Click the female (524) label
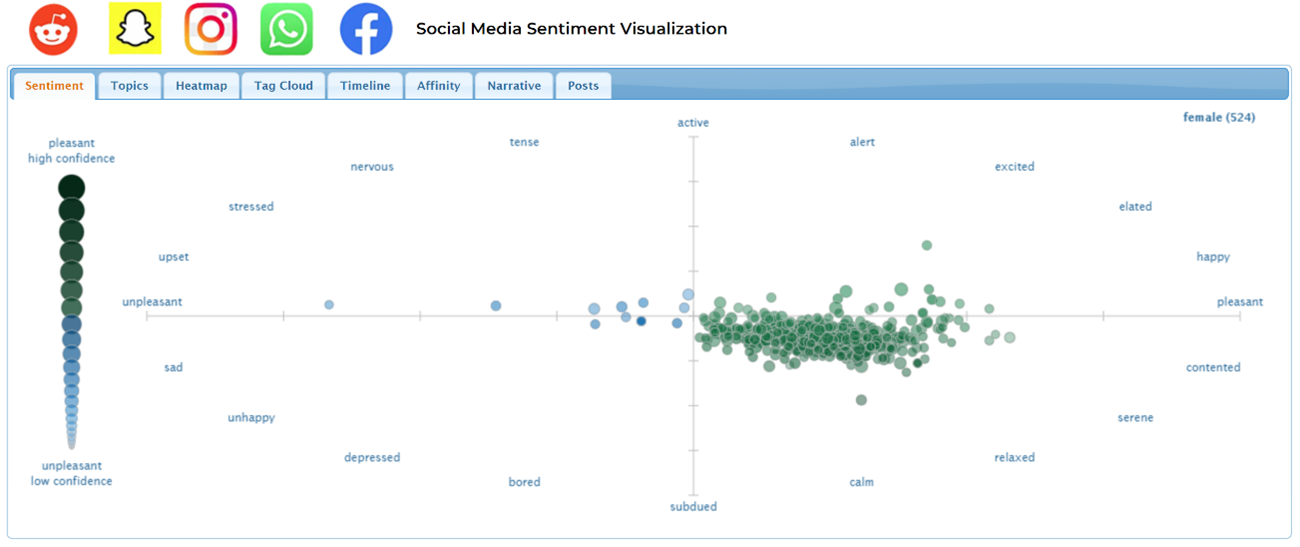1300x547 pixels. click(x=1219, y=117)
